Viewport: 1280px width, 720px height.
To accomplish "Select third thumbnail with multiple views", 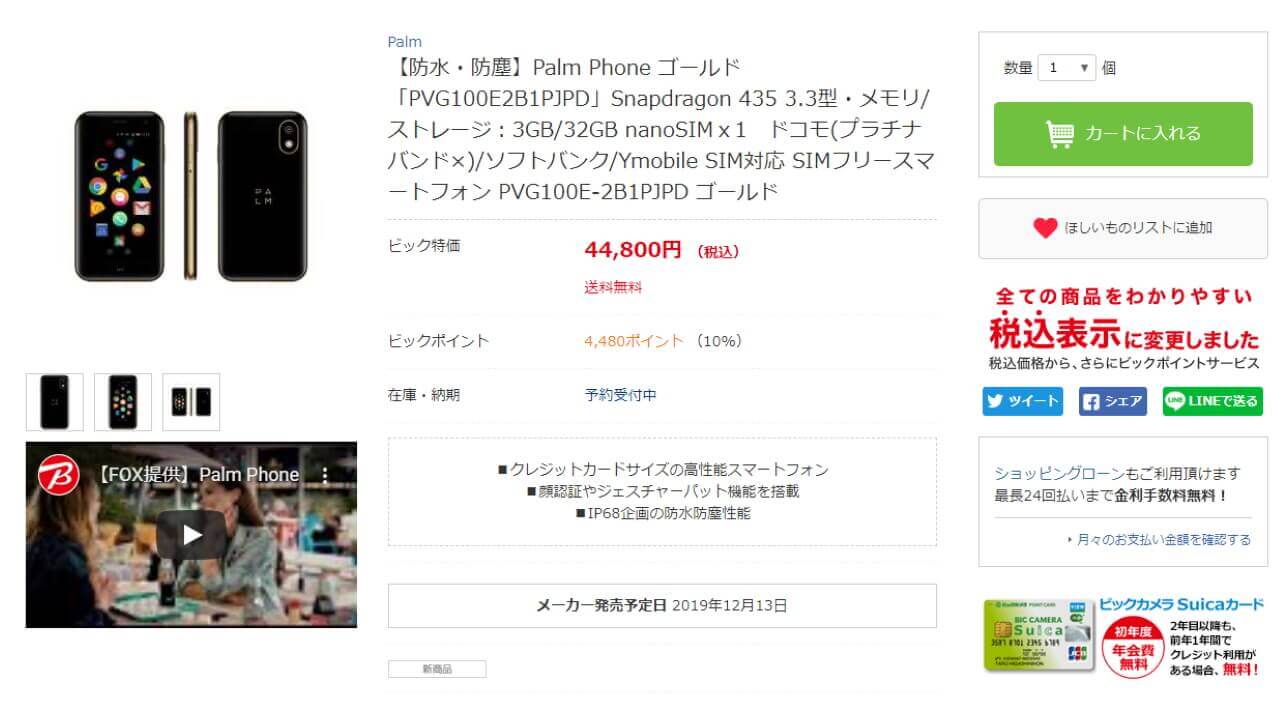I will pyautogui.click(x=191, y=402).
